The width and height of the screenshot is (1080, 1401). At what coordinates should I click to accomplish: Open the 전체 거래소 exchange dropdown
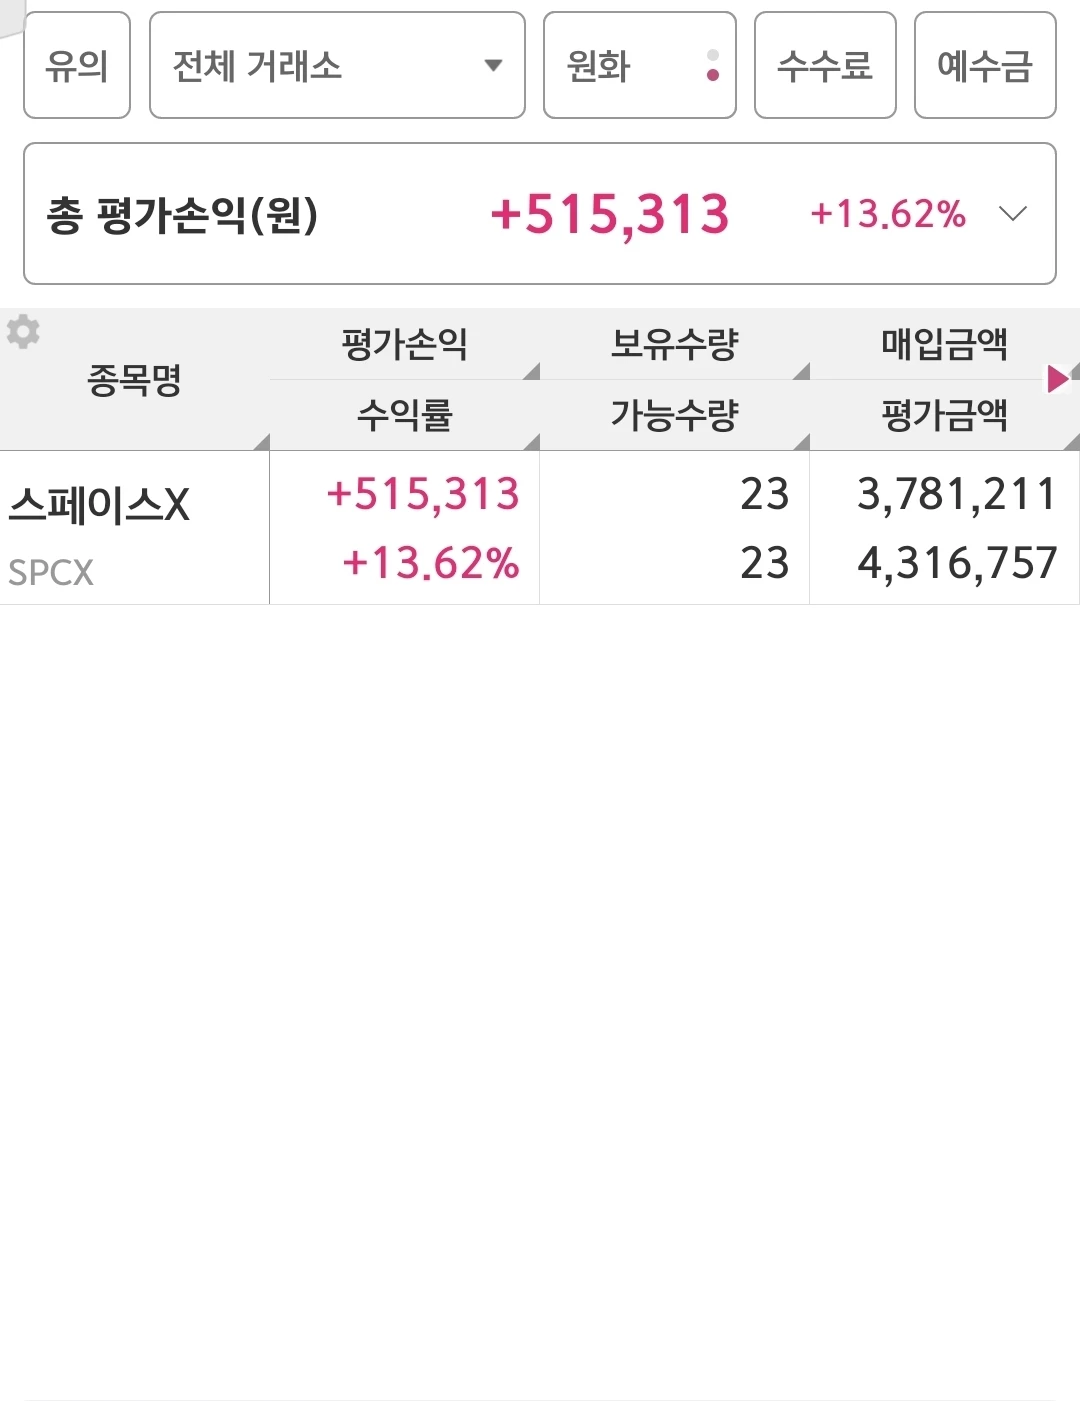pyautogui.click(x=337, y=66)
